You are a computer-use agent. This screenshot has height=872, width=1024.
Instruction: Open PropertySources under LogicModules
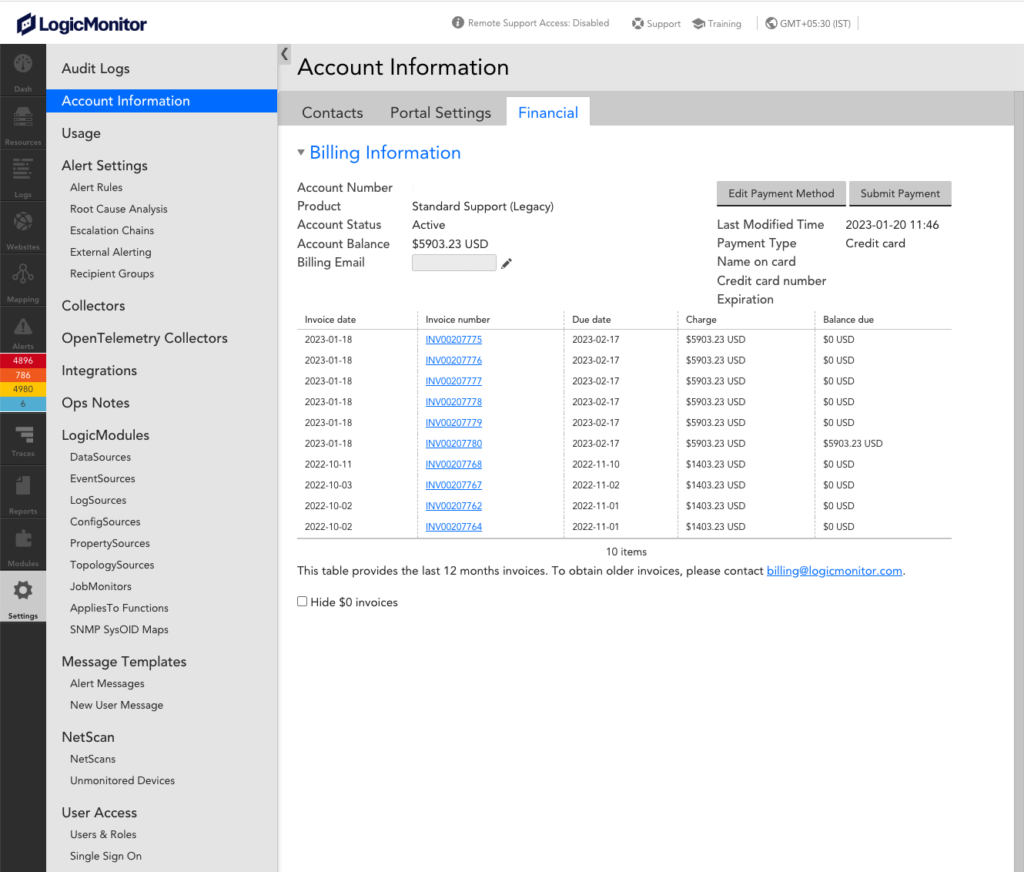coord(110,543)
